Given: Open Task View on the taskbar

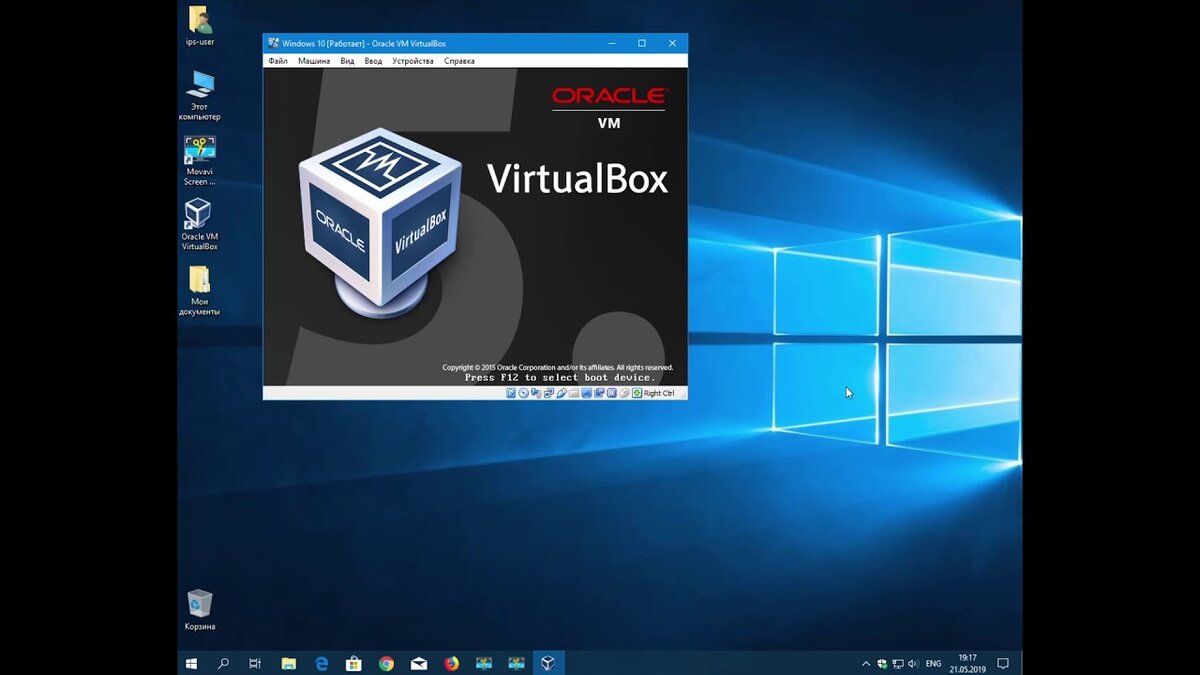Looking at the screenshot, I should coord(255,663).
